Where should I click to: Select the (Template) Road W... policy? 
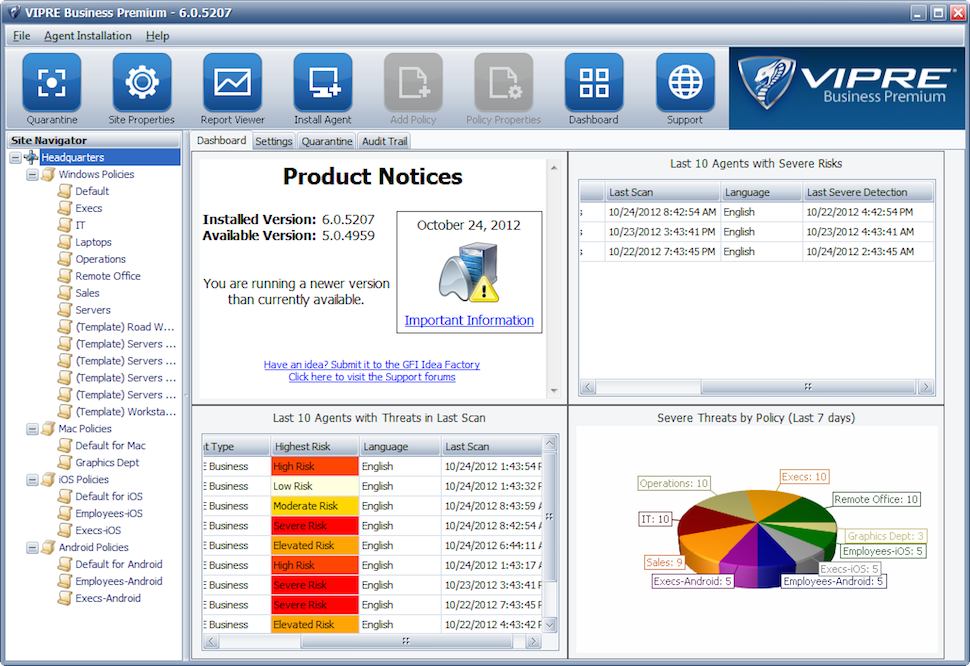coord(125,327)
